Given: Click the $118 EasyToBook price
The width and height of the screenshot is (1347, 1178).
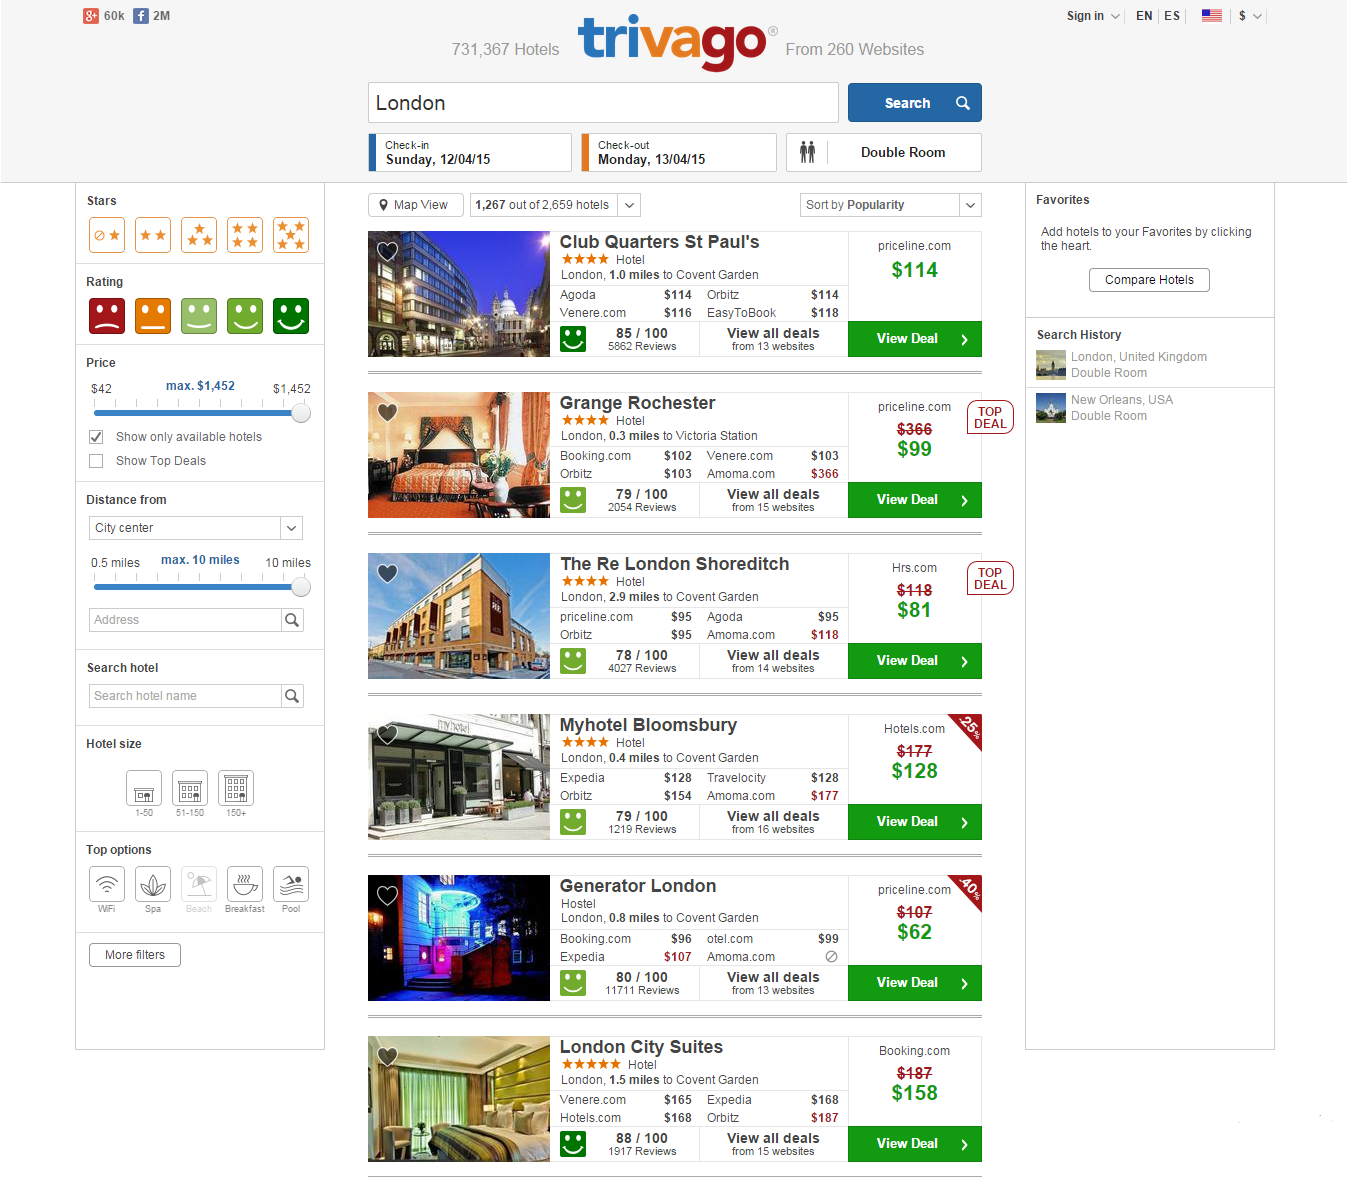Looking at the screenshot, I should (825, 313).
